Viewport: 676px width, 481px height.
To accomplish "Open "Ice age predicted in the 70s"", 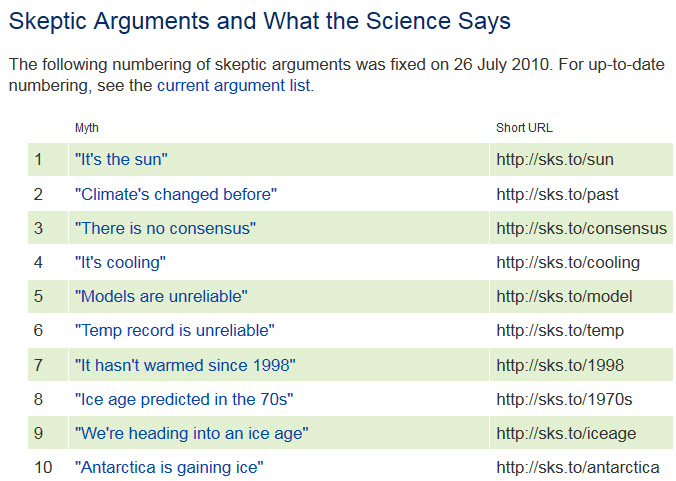I will coord(184,399).
